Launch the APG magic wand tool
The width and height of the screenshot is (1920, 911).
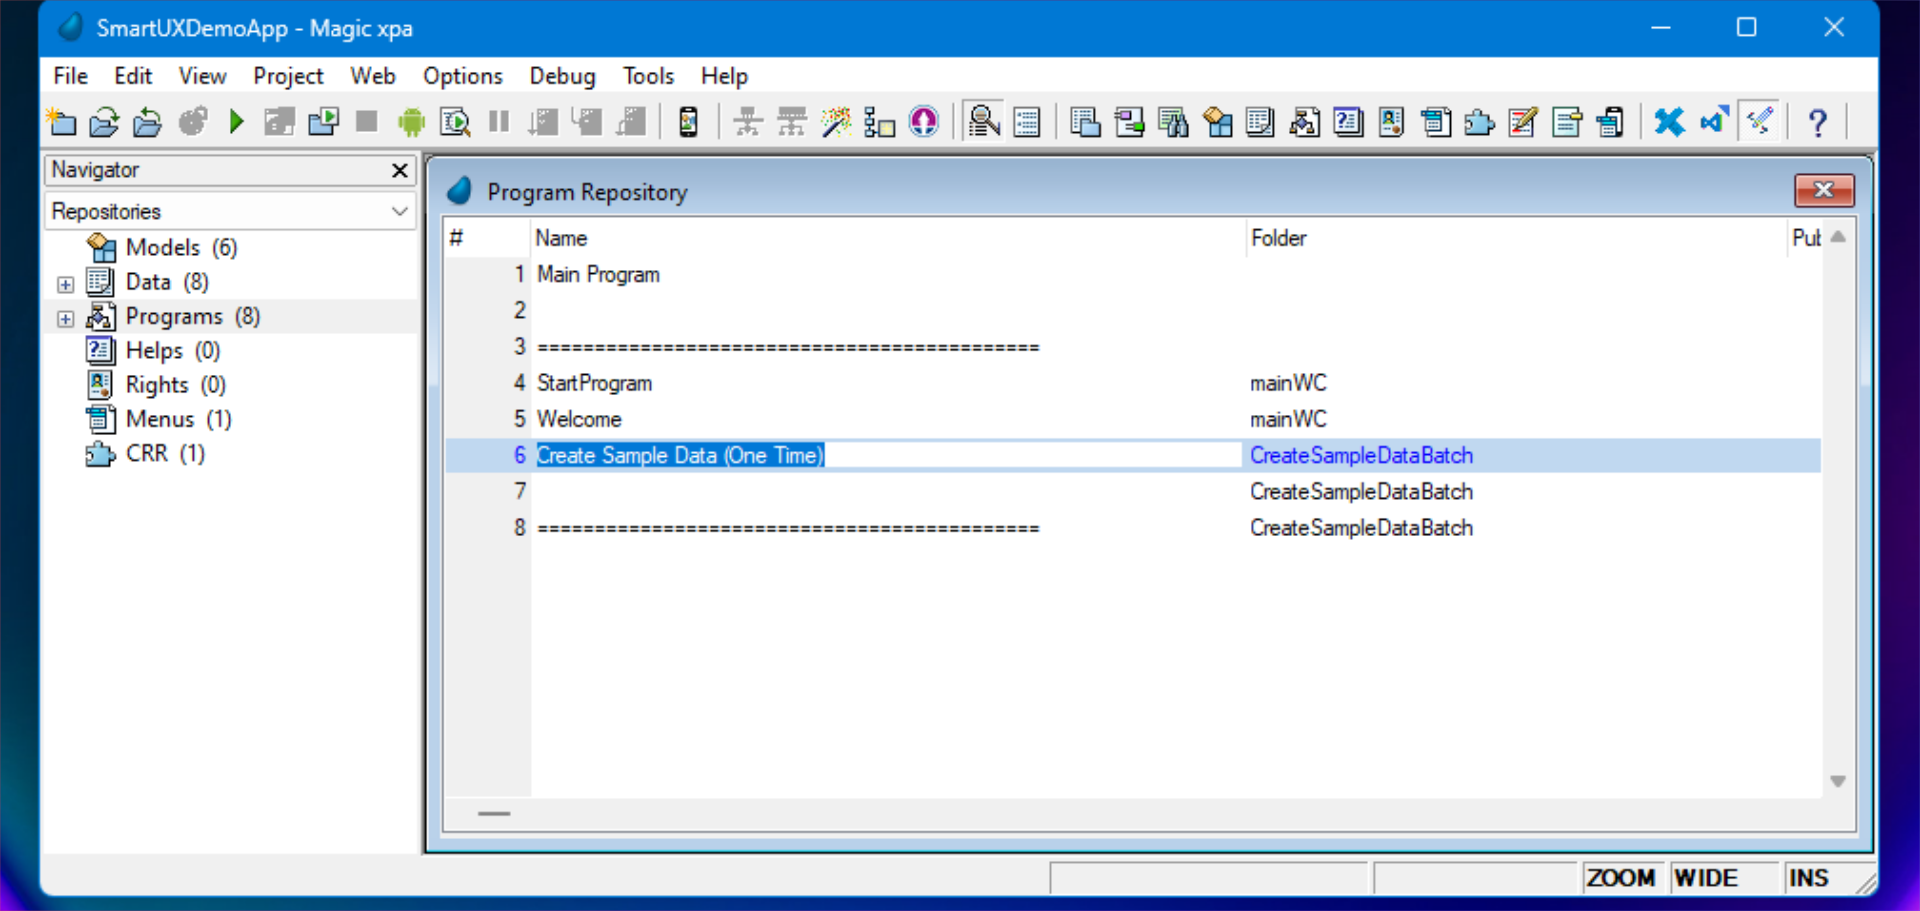(835, 121)
